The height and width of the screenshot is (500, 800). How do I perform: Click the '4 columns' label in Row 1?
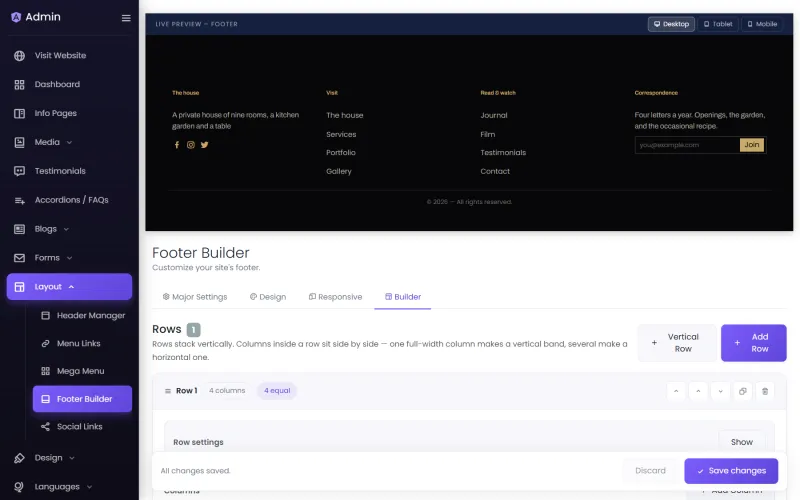(227, 391)
